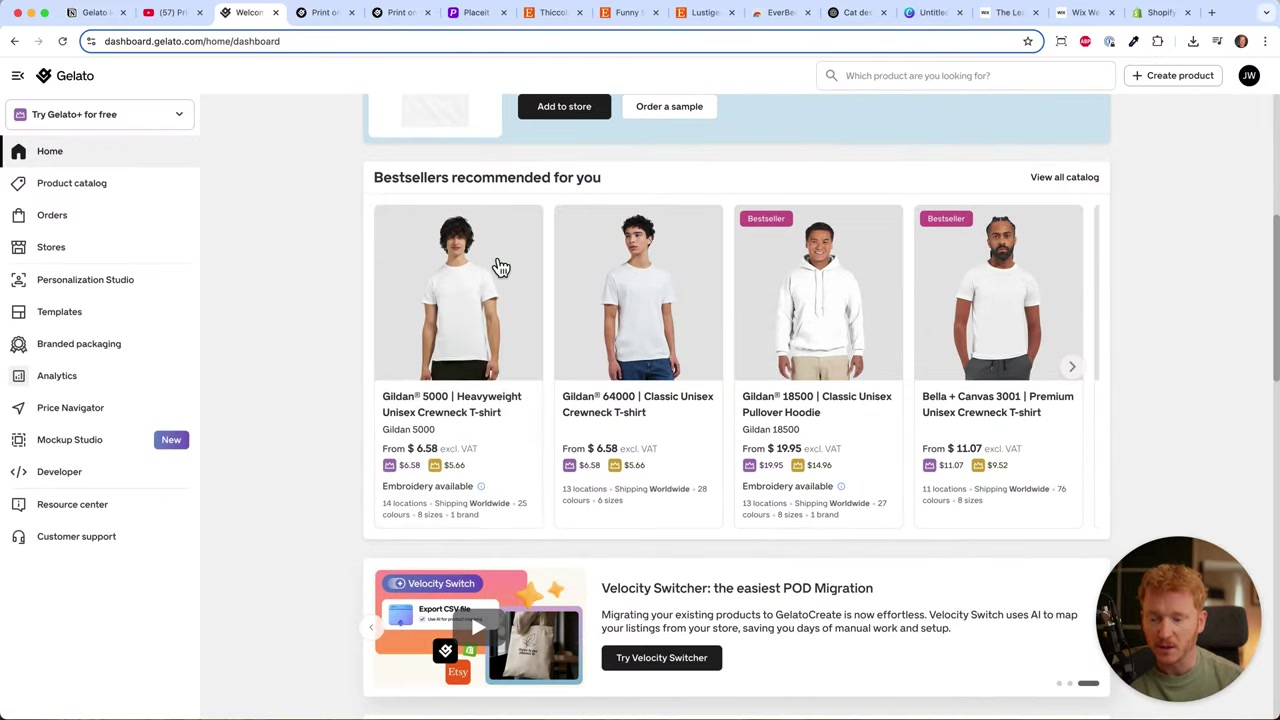The image size is (1280, 720).
Task: Click info icon next to Gildan 18500 Embroidery available
Action: pyautogui.click(x=841, y=487)
